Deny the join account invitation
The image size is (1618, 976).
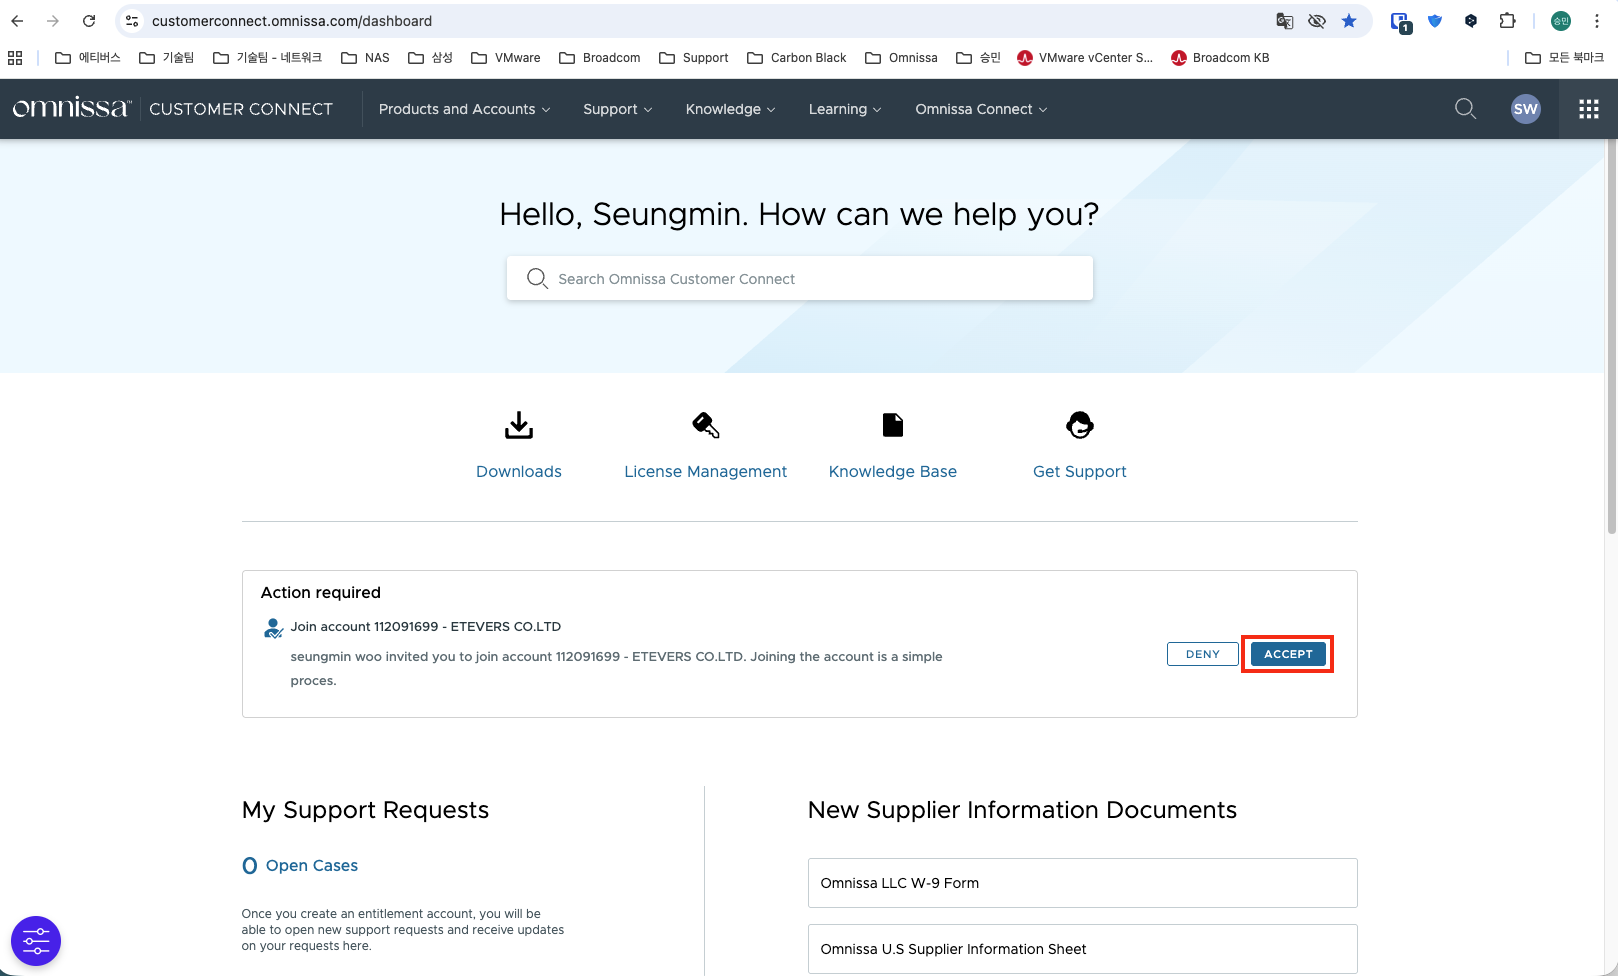(x=1202, y=654)
